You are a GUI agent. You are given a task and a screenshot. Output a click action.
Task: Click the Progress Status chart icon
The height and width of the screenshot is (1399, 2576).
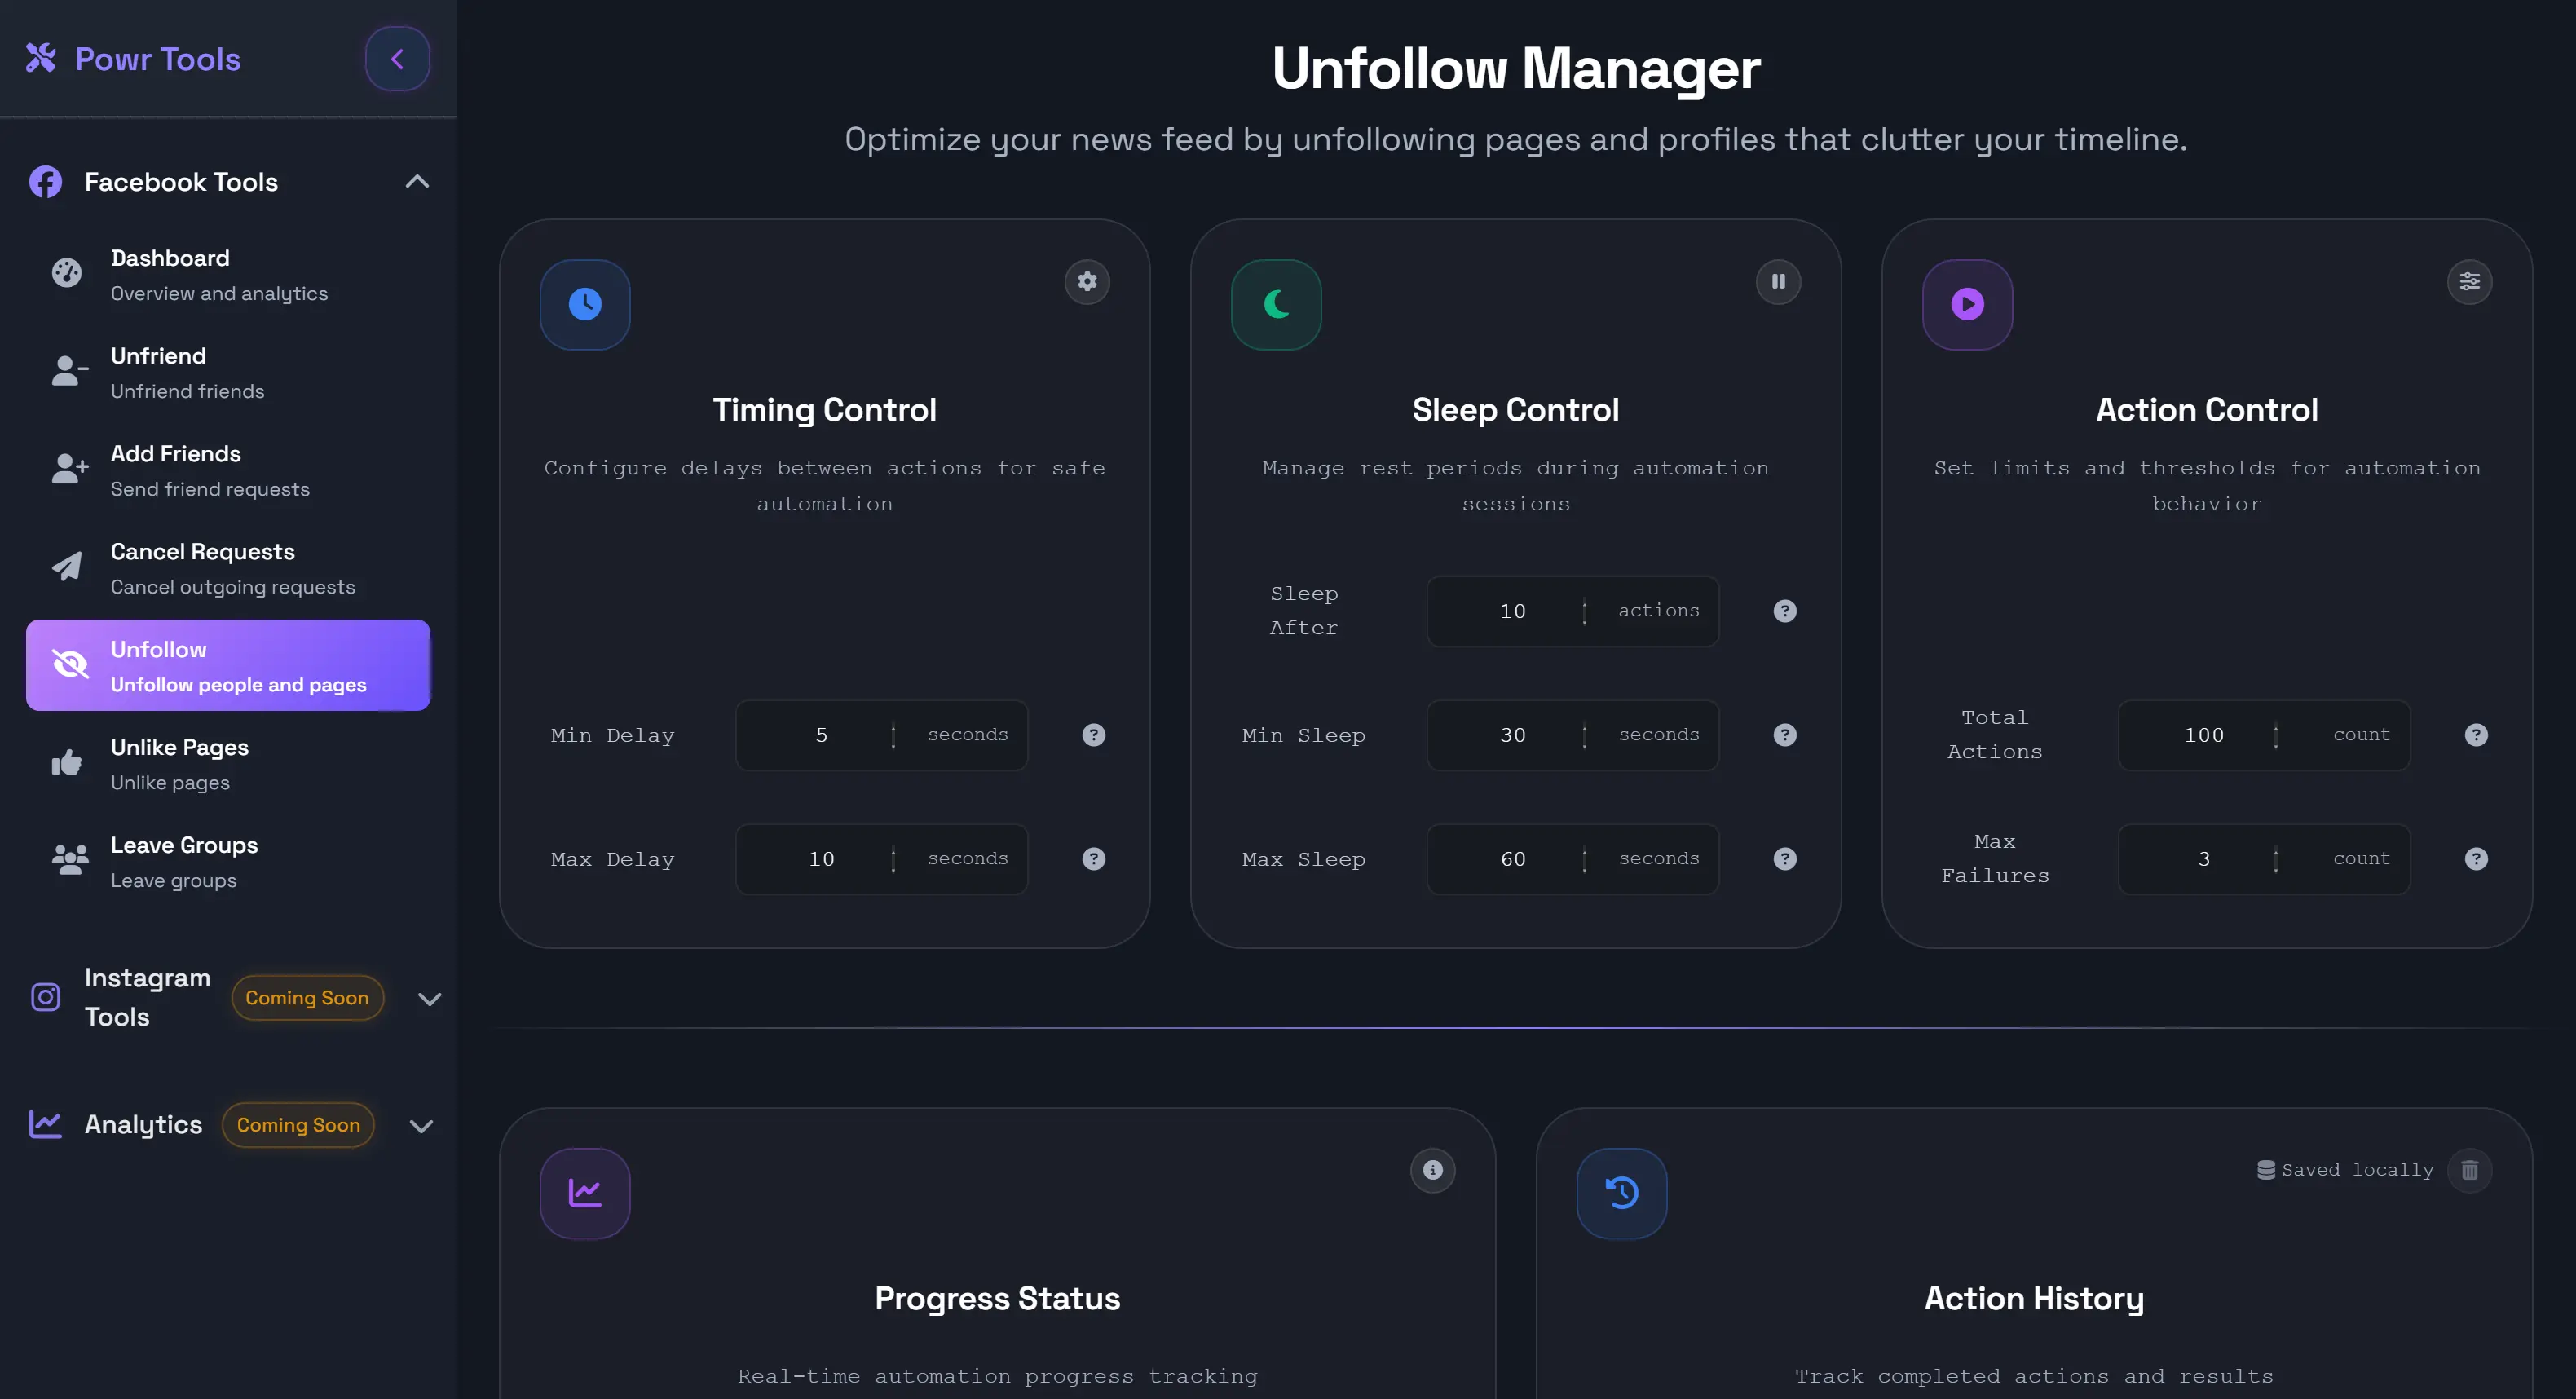pos(585,1193)
